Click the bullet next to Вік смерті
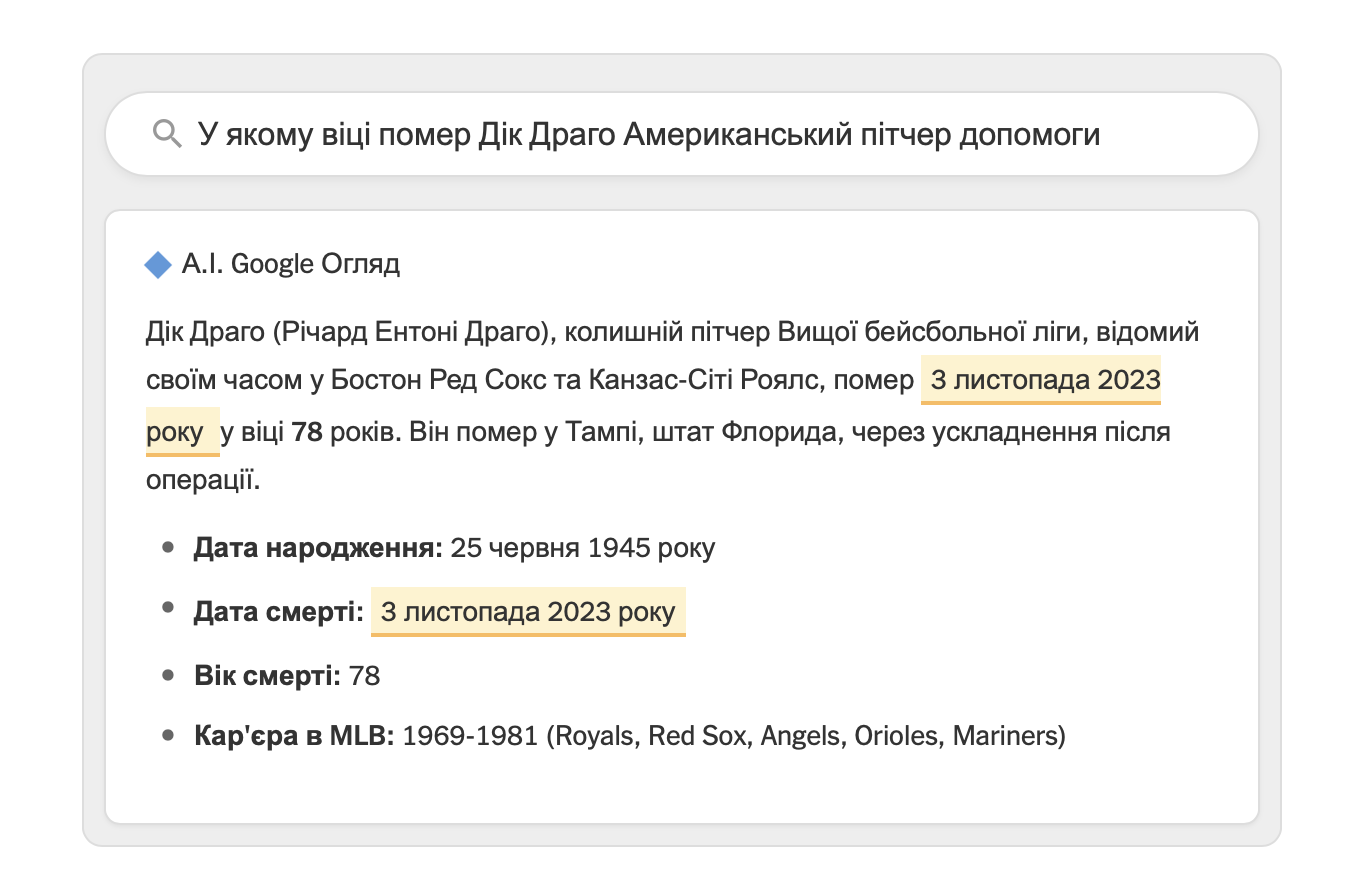This screenshot has width=1362, height=896. click(x=166, y=675)
